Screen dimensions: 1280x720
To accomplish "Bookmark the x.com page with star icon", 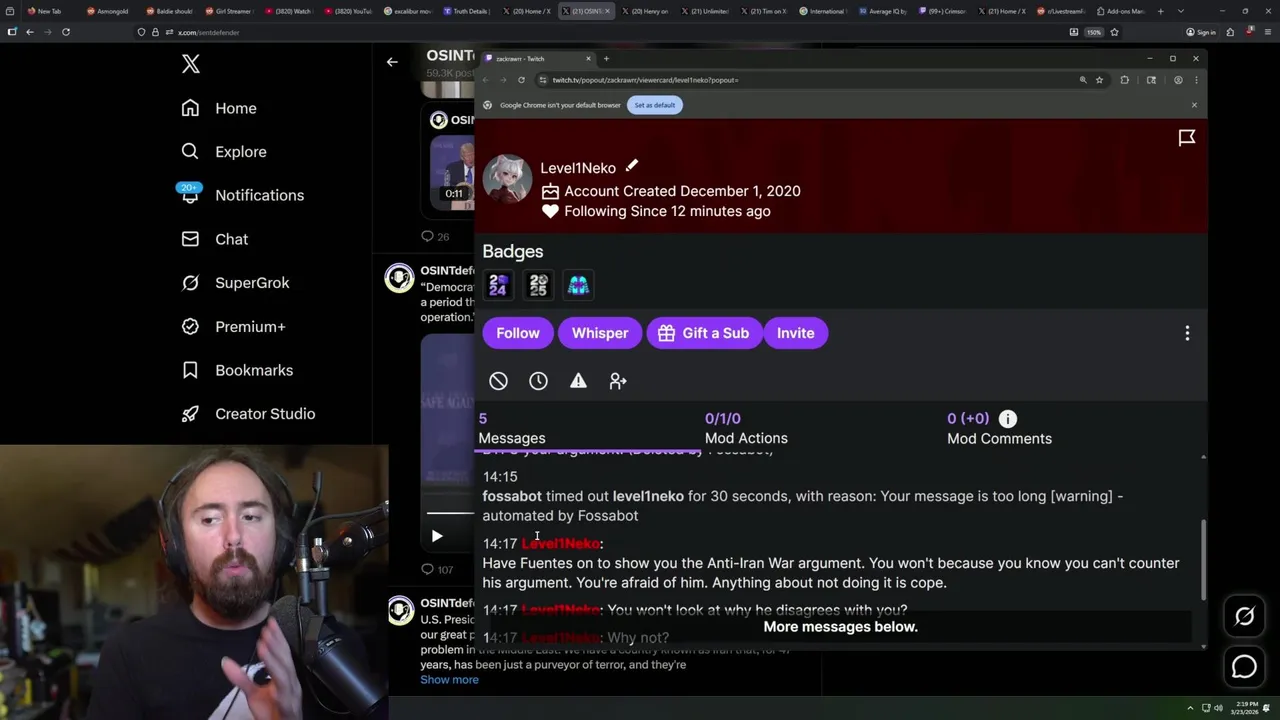I will [1114, 32].
